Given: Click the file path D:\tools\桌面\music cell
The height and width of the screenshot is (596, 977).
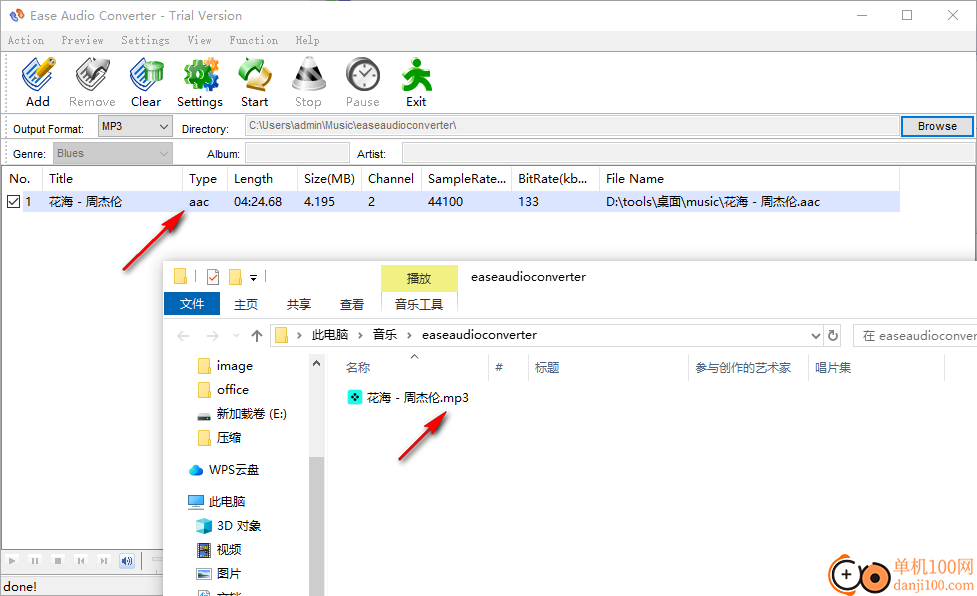Looking at the screenshot, I should point(713,202).
